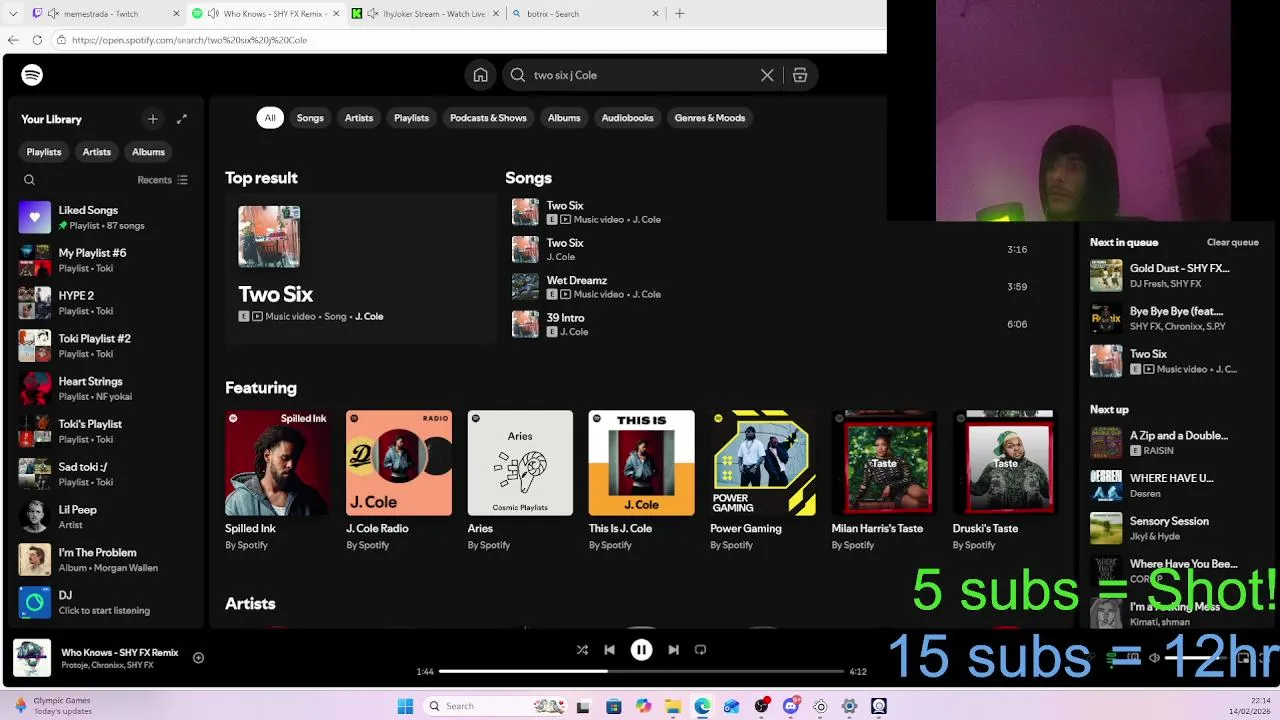Pause playback with center button

[x=641, y=650]
